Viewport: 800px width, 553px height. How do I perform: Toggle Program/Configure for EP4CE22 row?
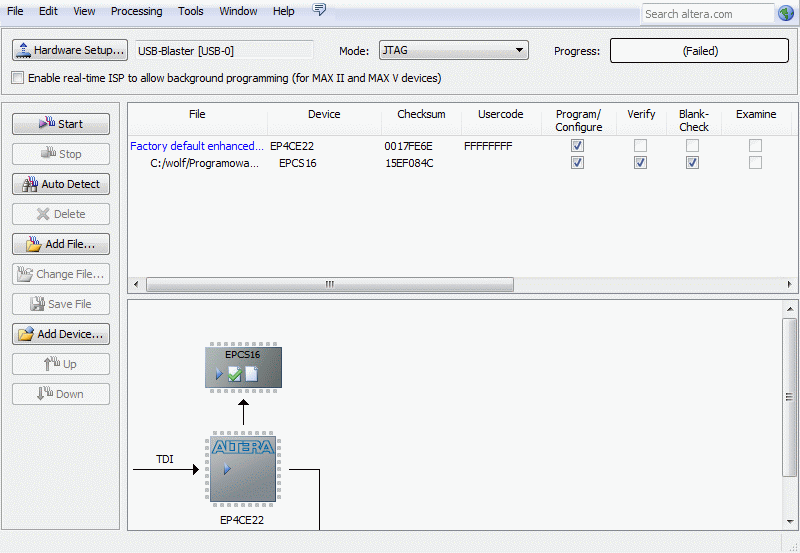[577, 146]
